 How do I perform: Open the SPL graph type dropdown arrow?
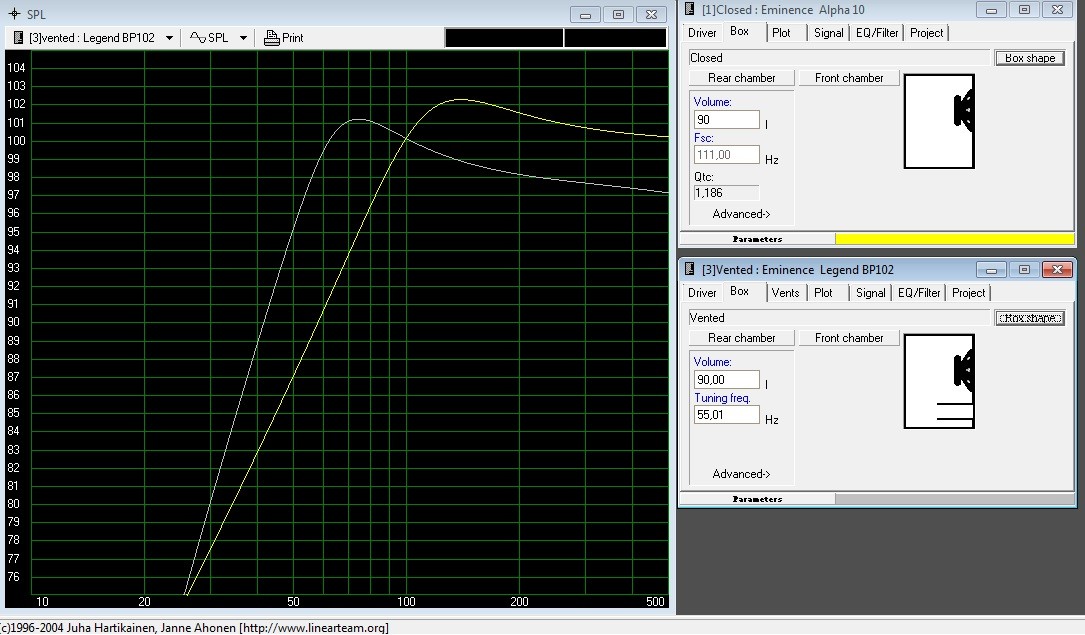click(244, 38)
